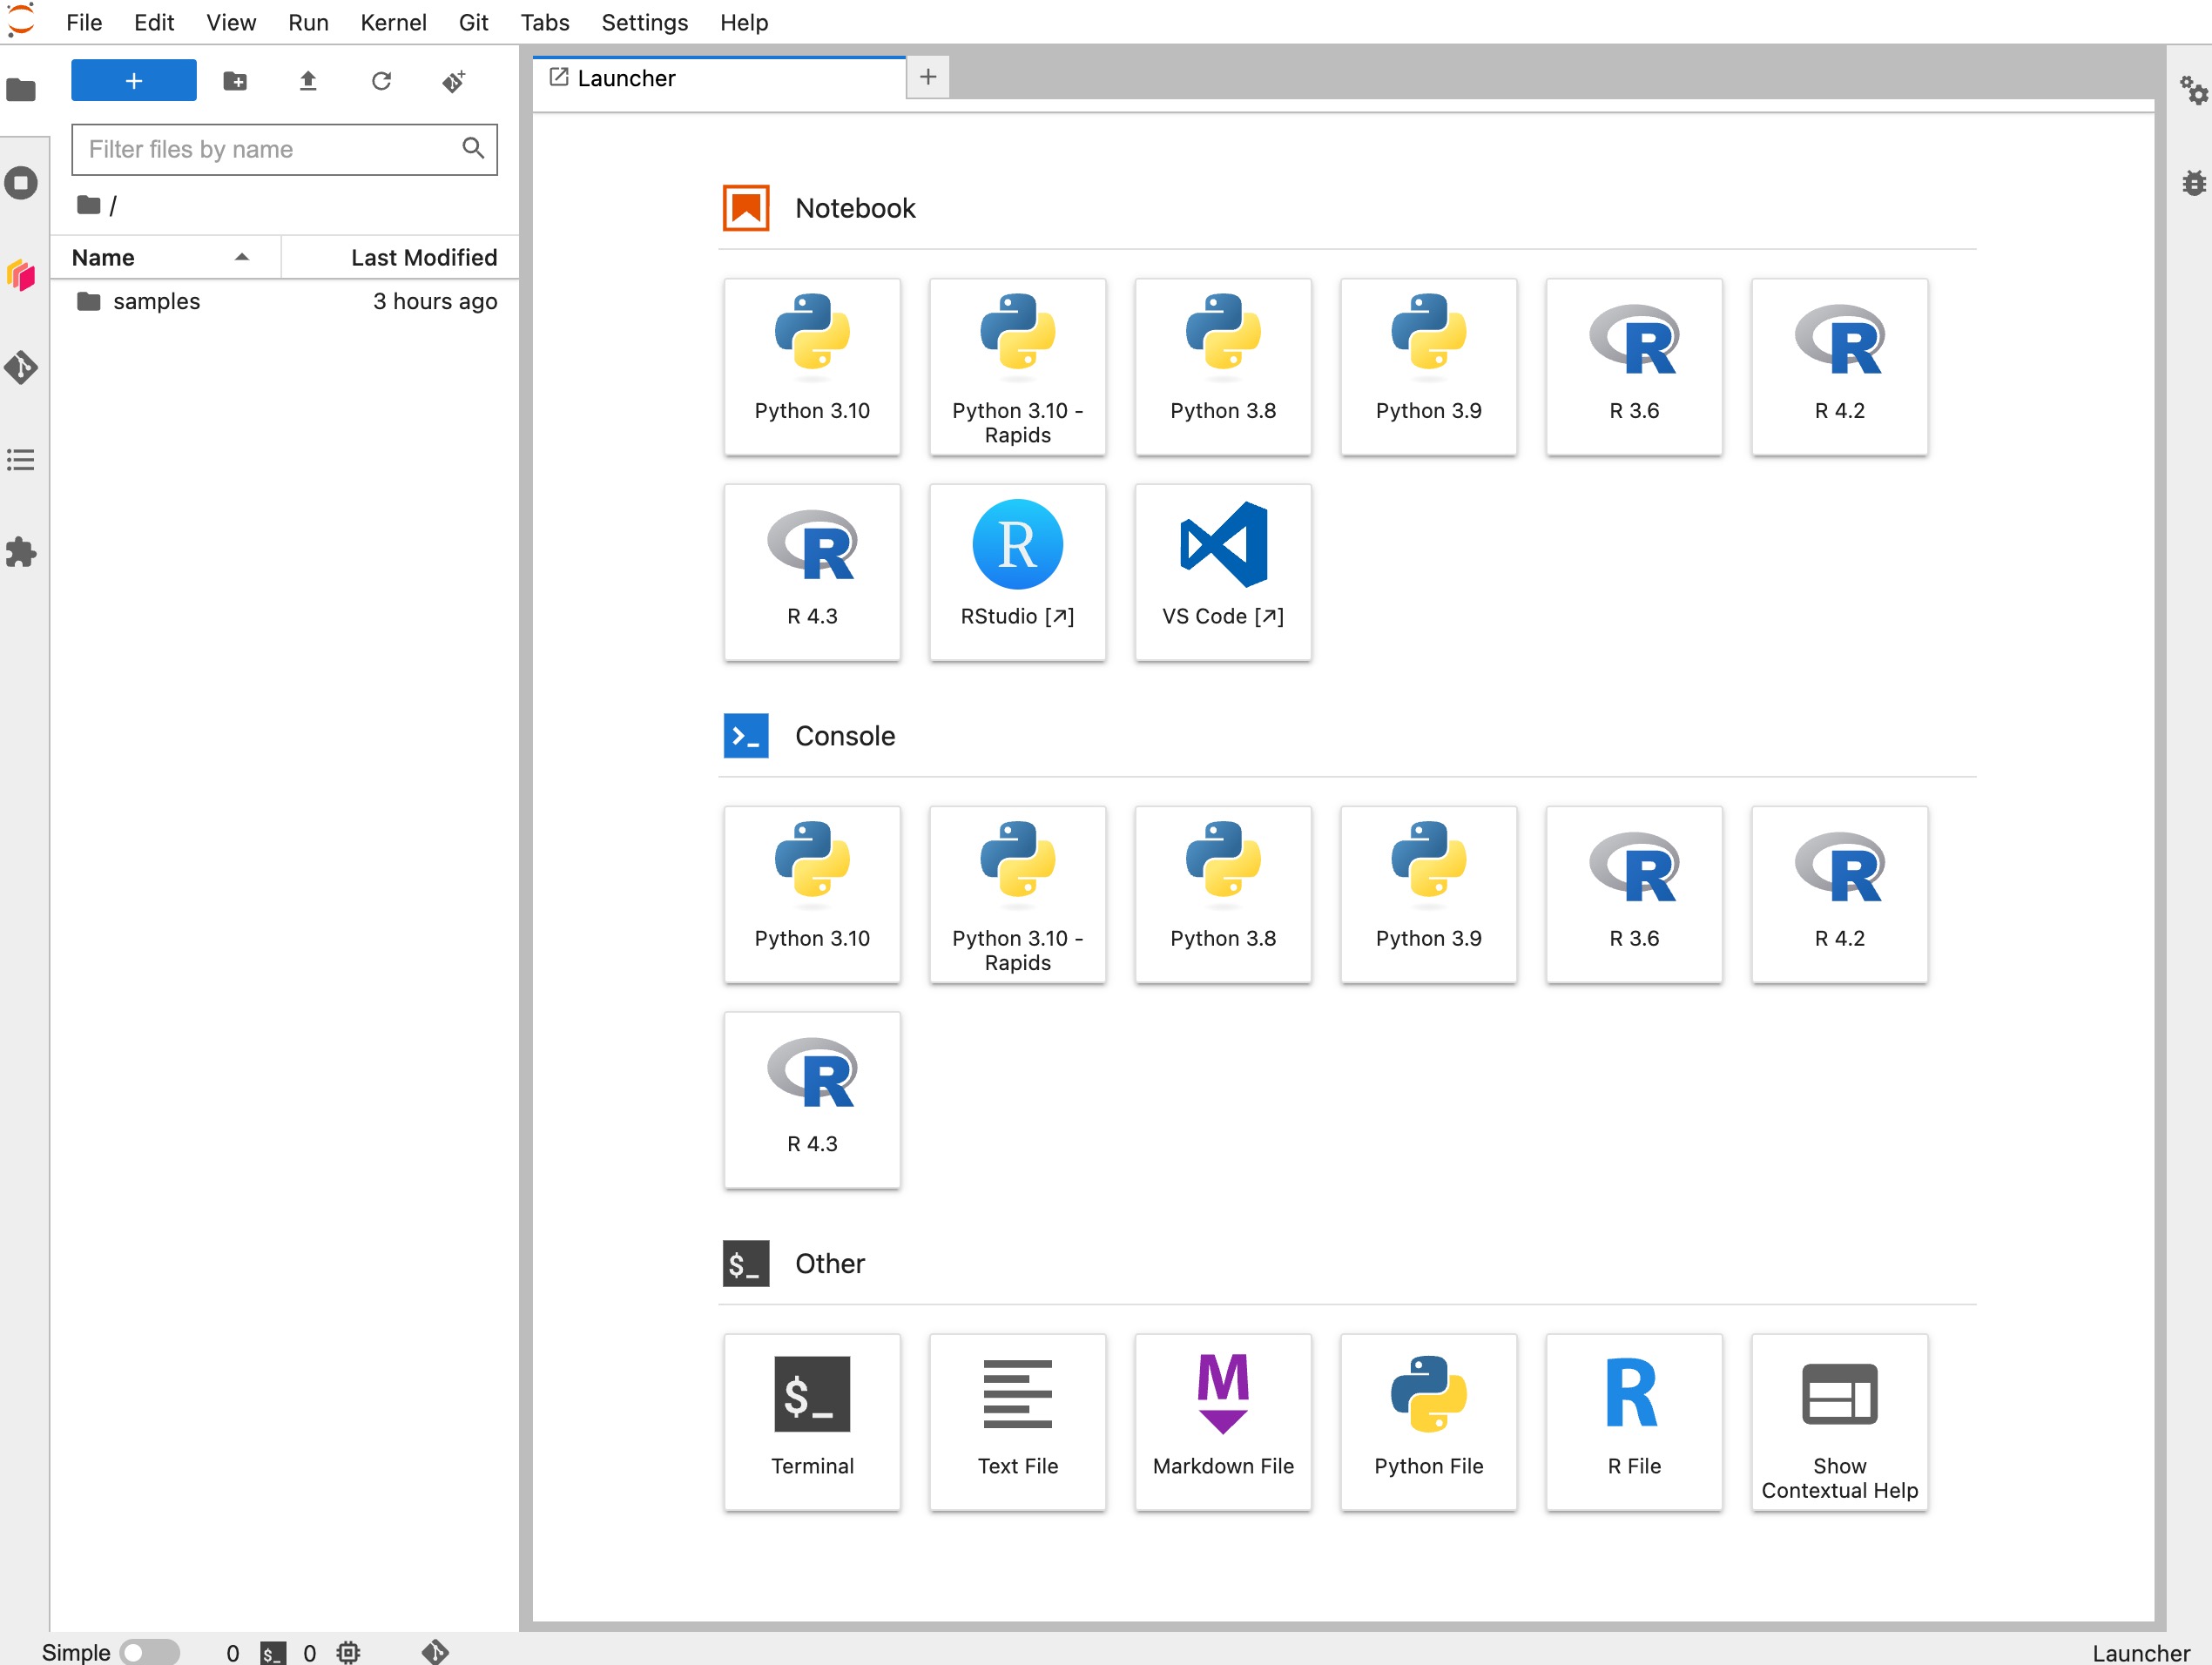The height and width of the screenshot is (1665, 2212).
Task: Create a new Markdown File
Action: (x=1222, y=1422)
